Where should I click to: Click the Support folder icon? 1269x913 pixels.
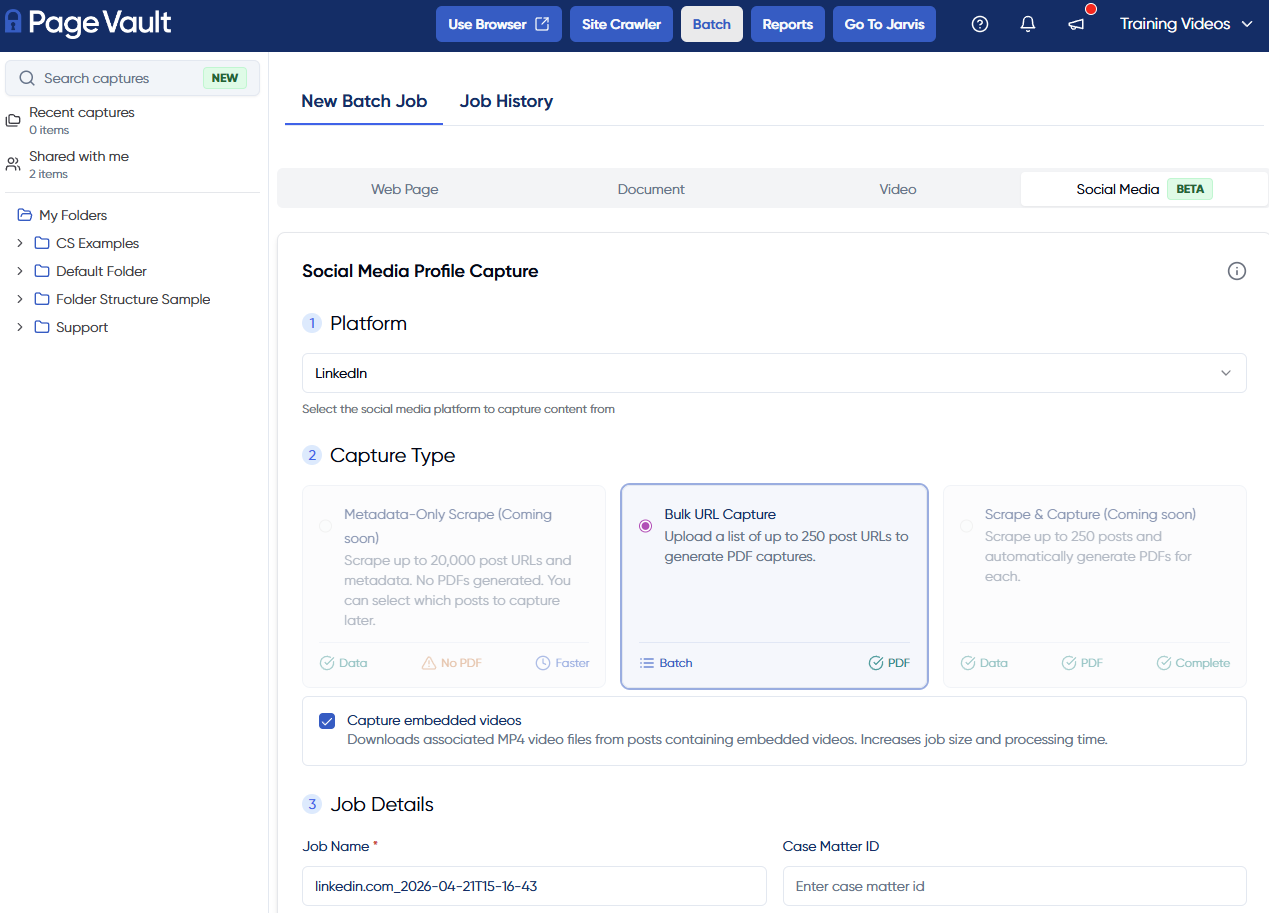tap(42, 327)
